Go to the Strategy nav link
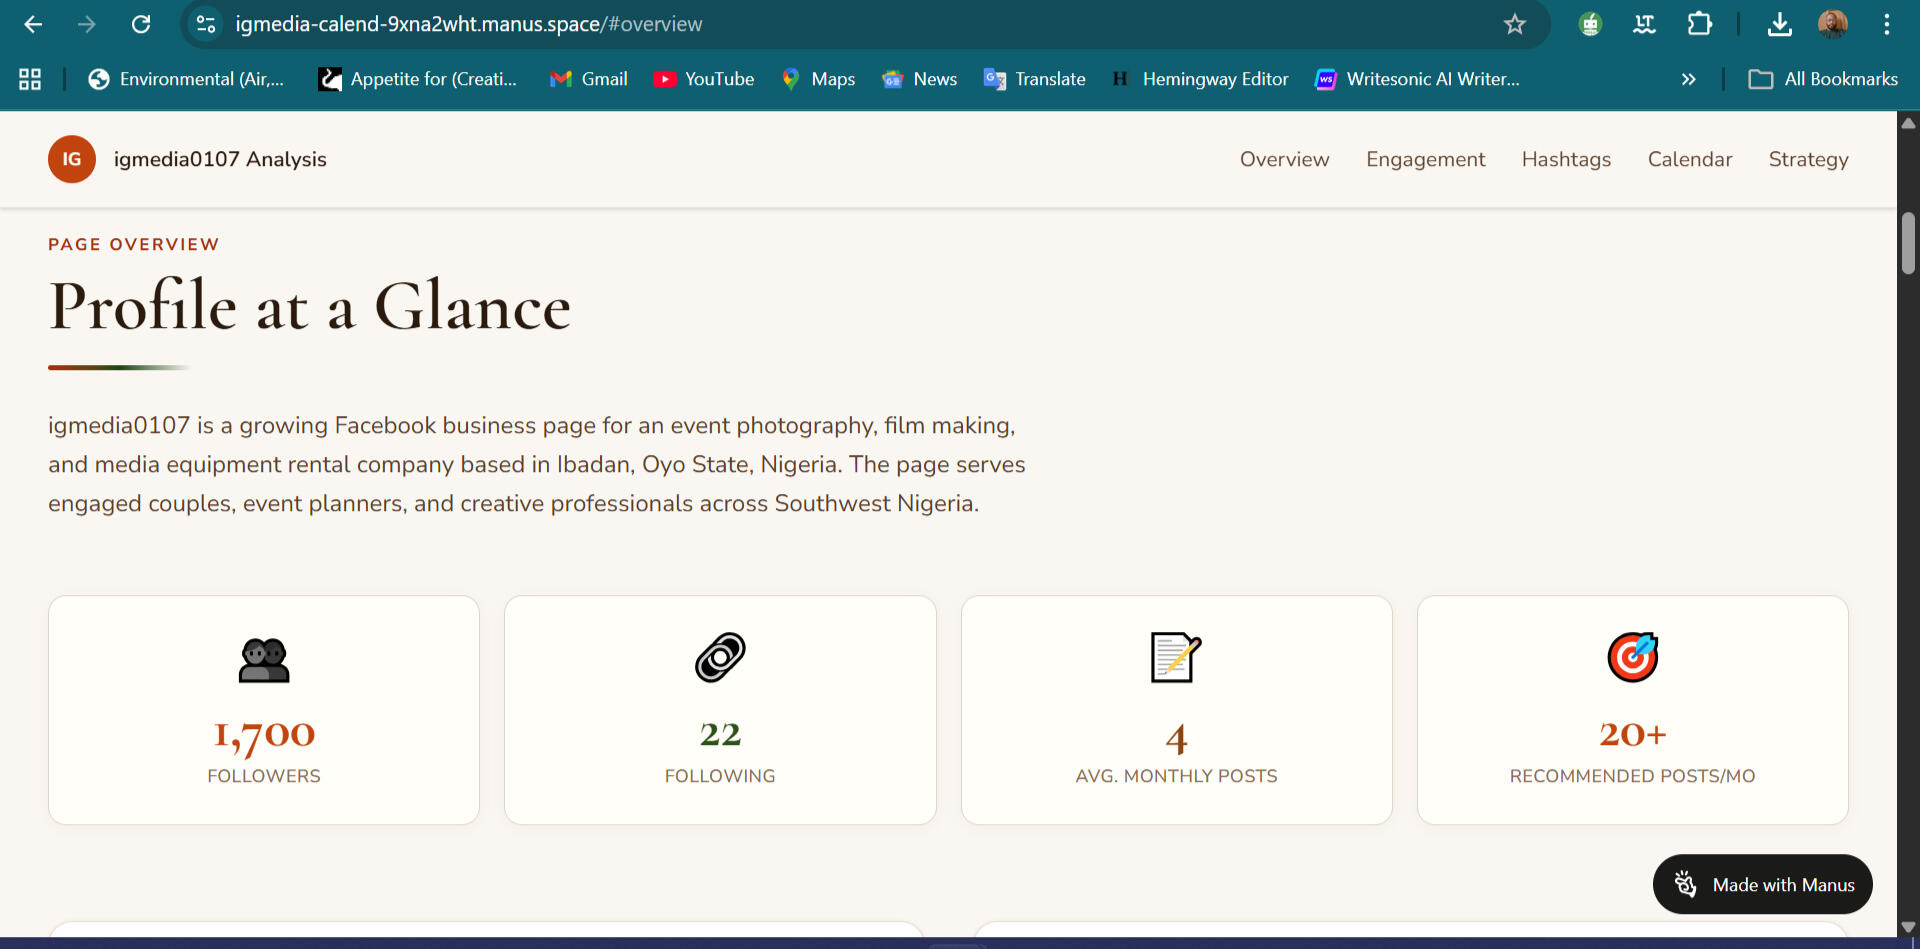The width and height of the screenshot is (1920, 949). pyautogui.click(x=1808, y=159)
